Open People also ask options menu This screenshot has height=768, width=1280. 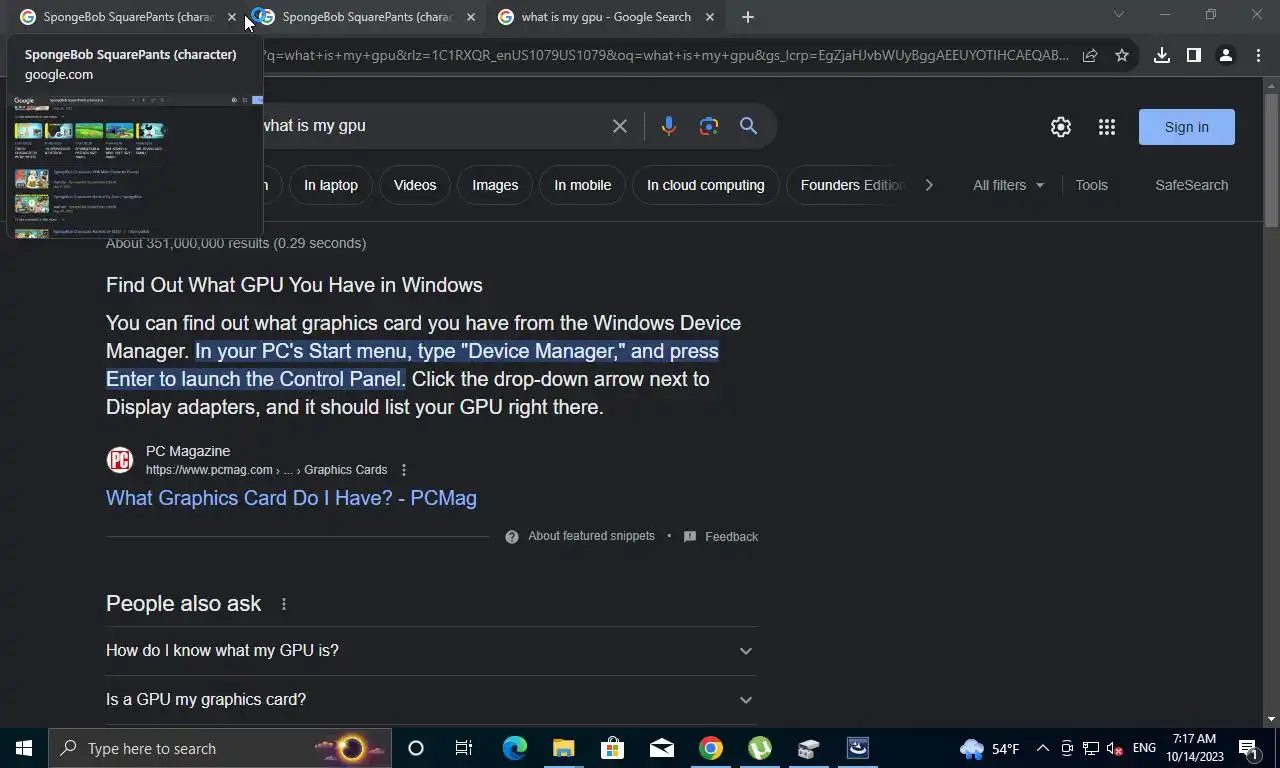284,604
